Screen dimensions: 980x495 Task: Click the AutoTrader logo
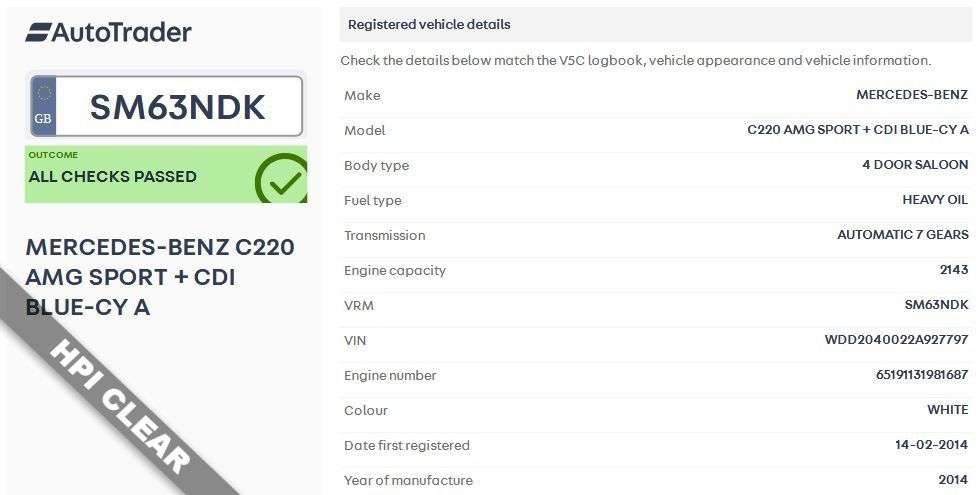point(108,32)
